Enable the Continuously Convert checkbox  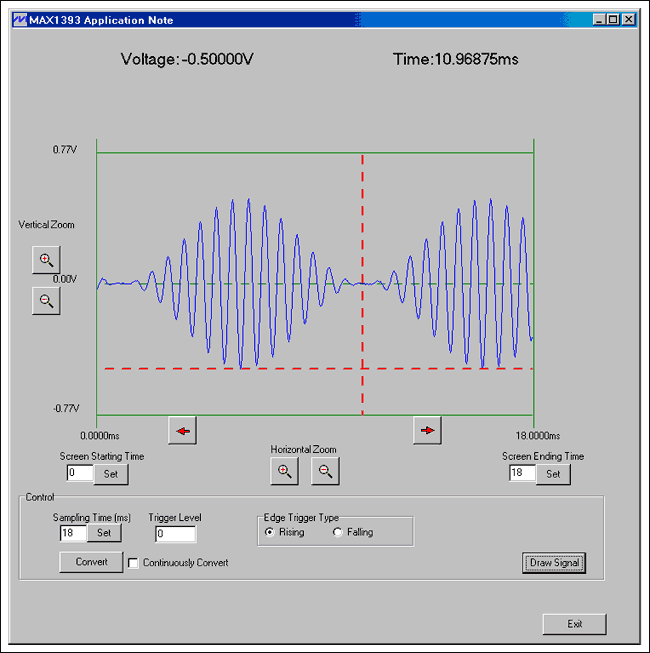click(134, 563)
